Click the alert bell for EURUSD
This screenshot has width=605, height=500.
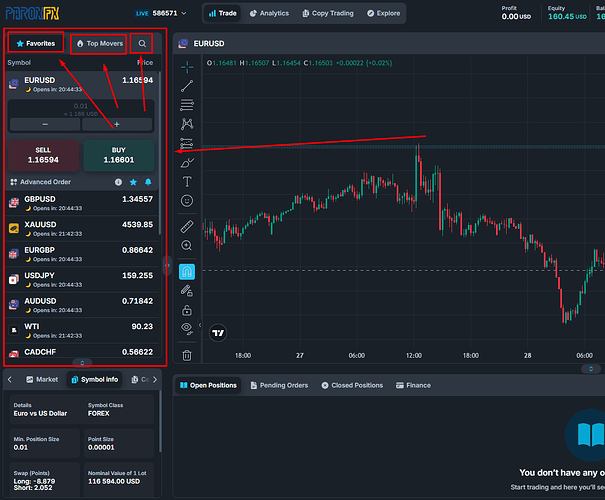[x=148, y=182]
